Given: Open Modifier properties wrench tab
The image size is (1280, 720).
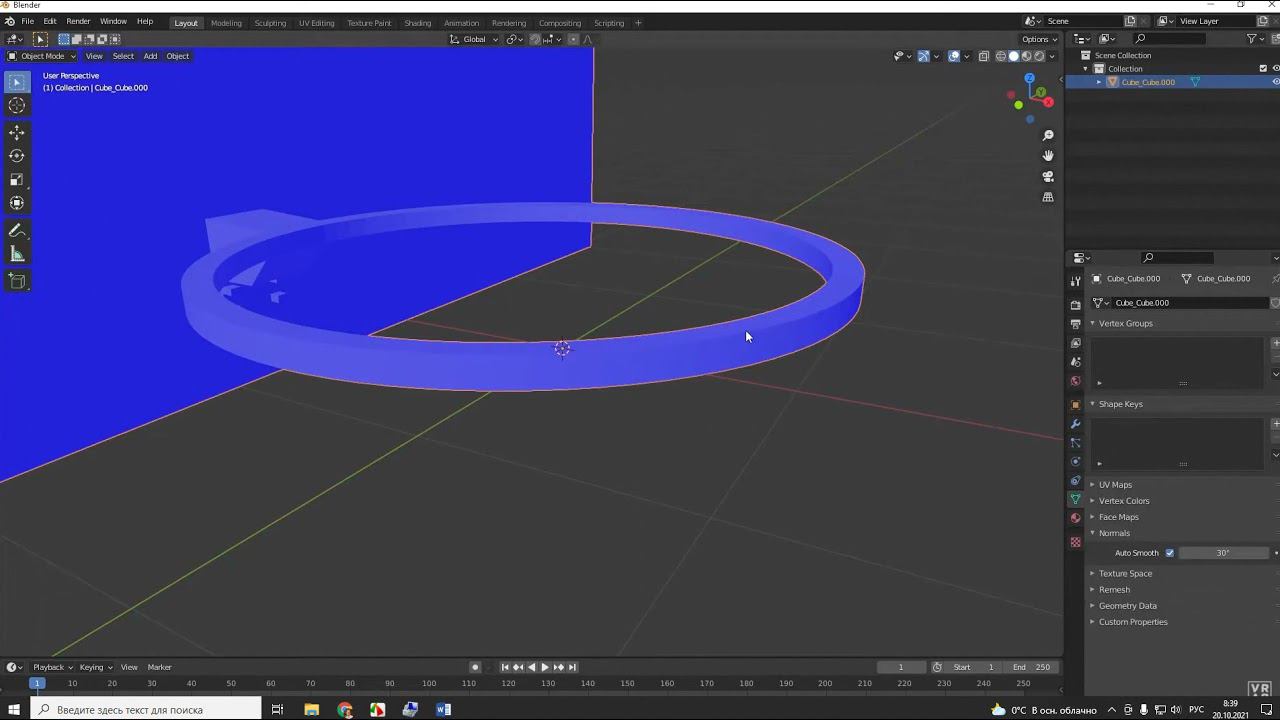Looking at the screenshot, I should [x=1076, y=424].
